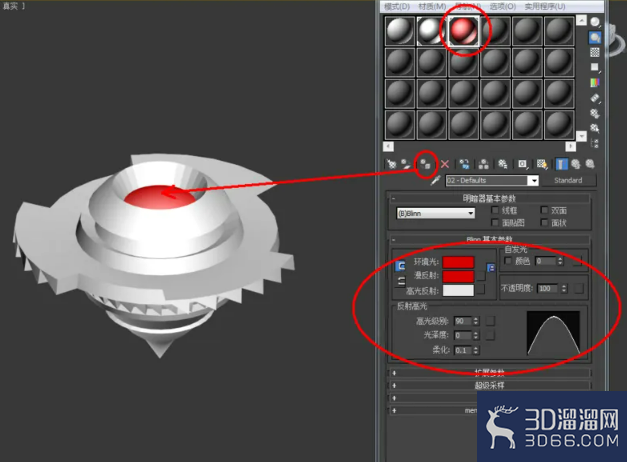627x462 pixels.
Task: Toggle the Backlight icon
Action: (595, 38)
